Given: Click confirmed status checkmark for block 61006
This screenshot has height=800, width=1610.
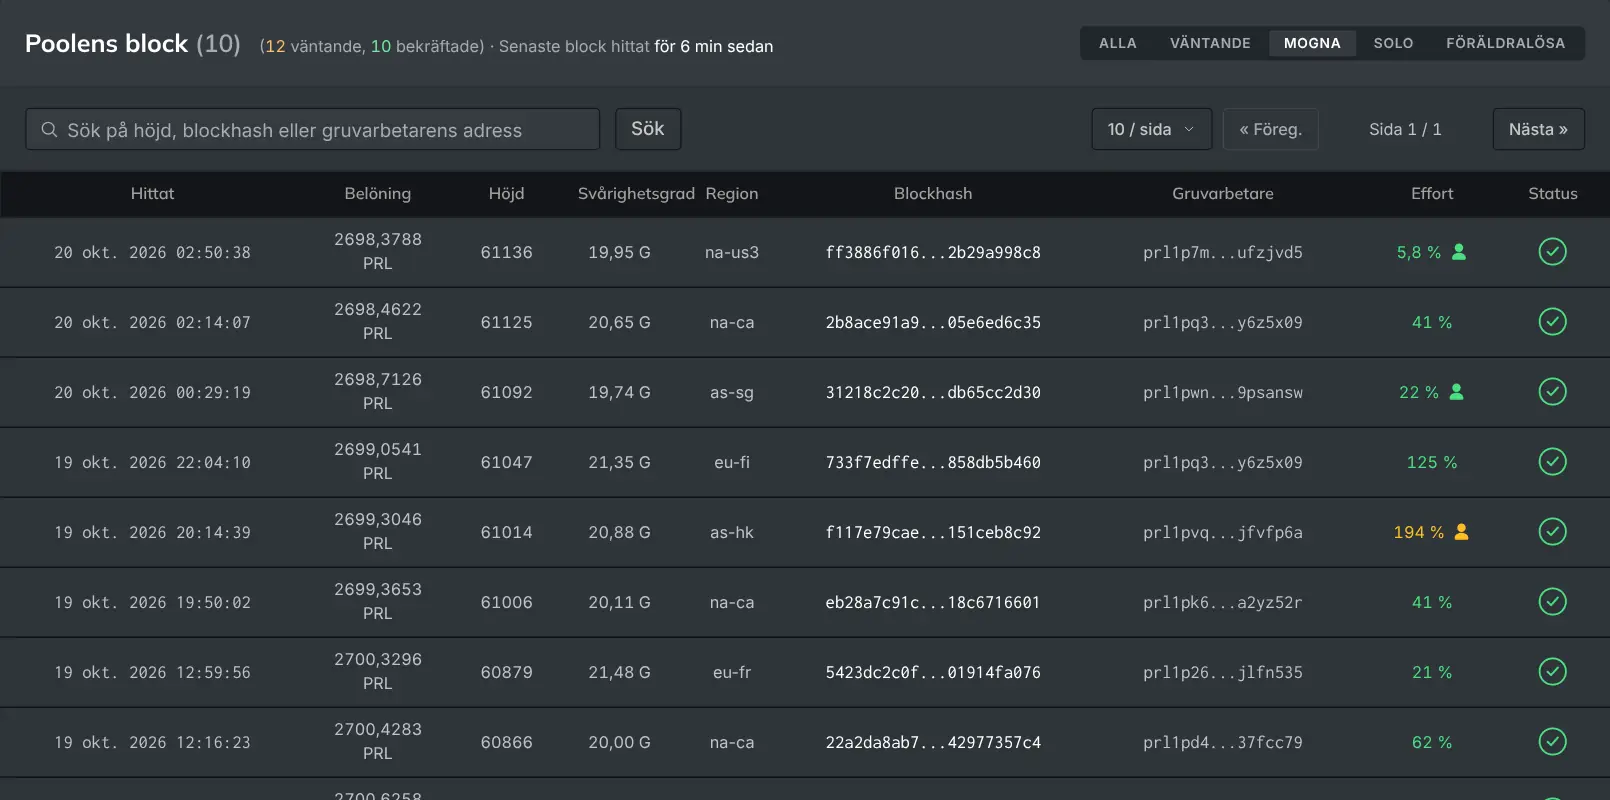Looking at the screenshot, I should 1552,602.
